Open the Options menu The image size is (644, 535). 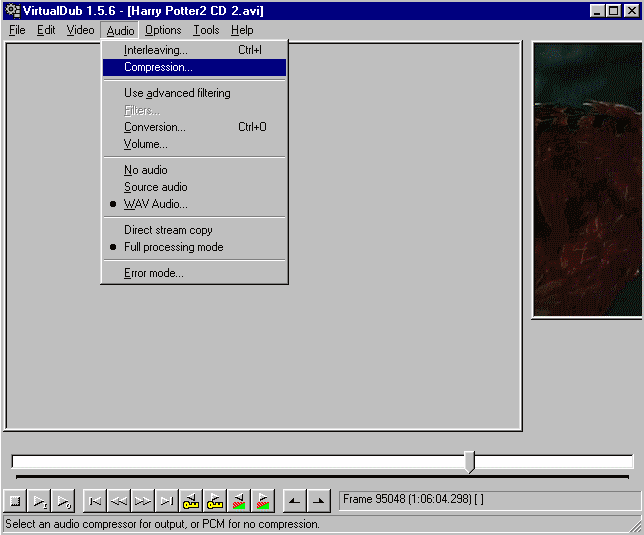coord(163,30)
